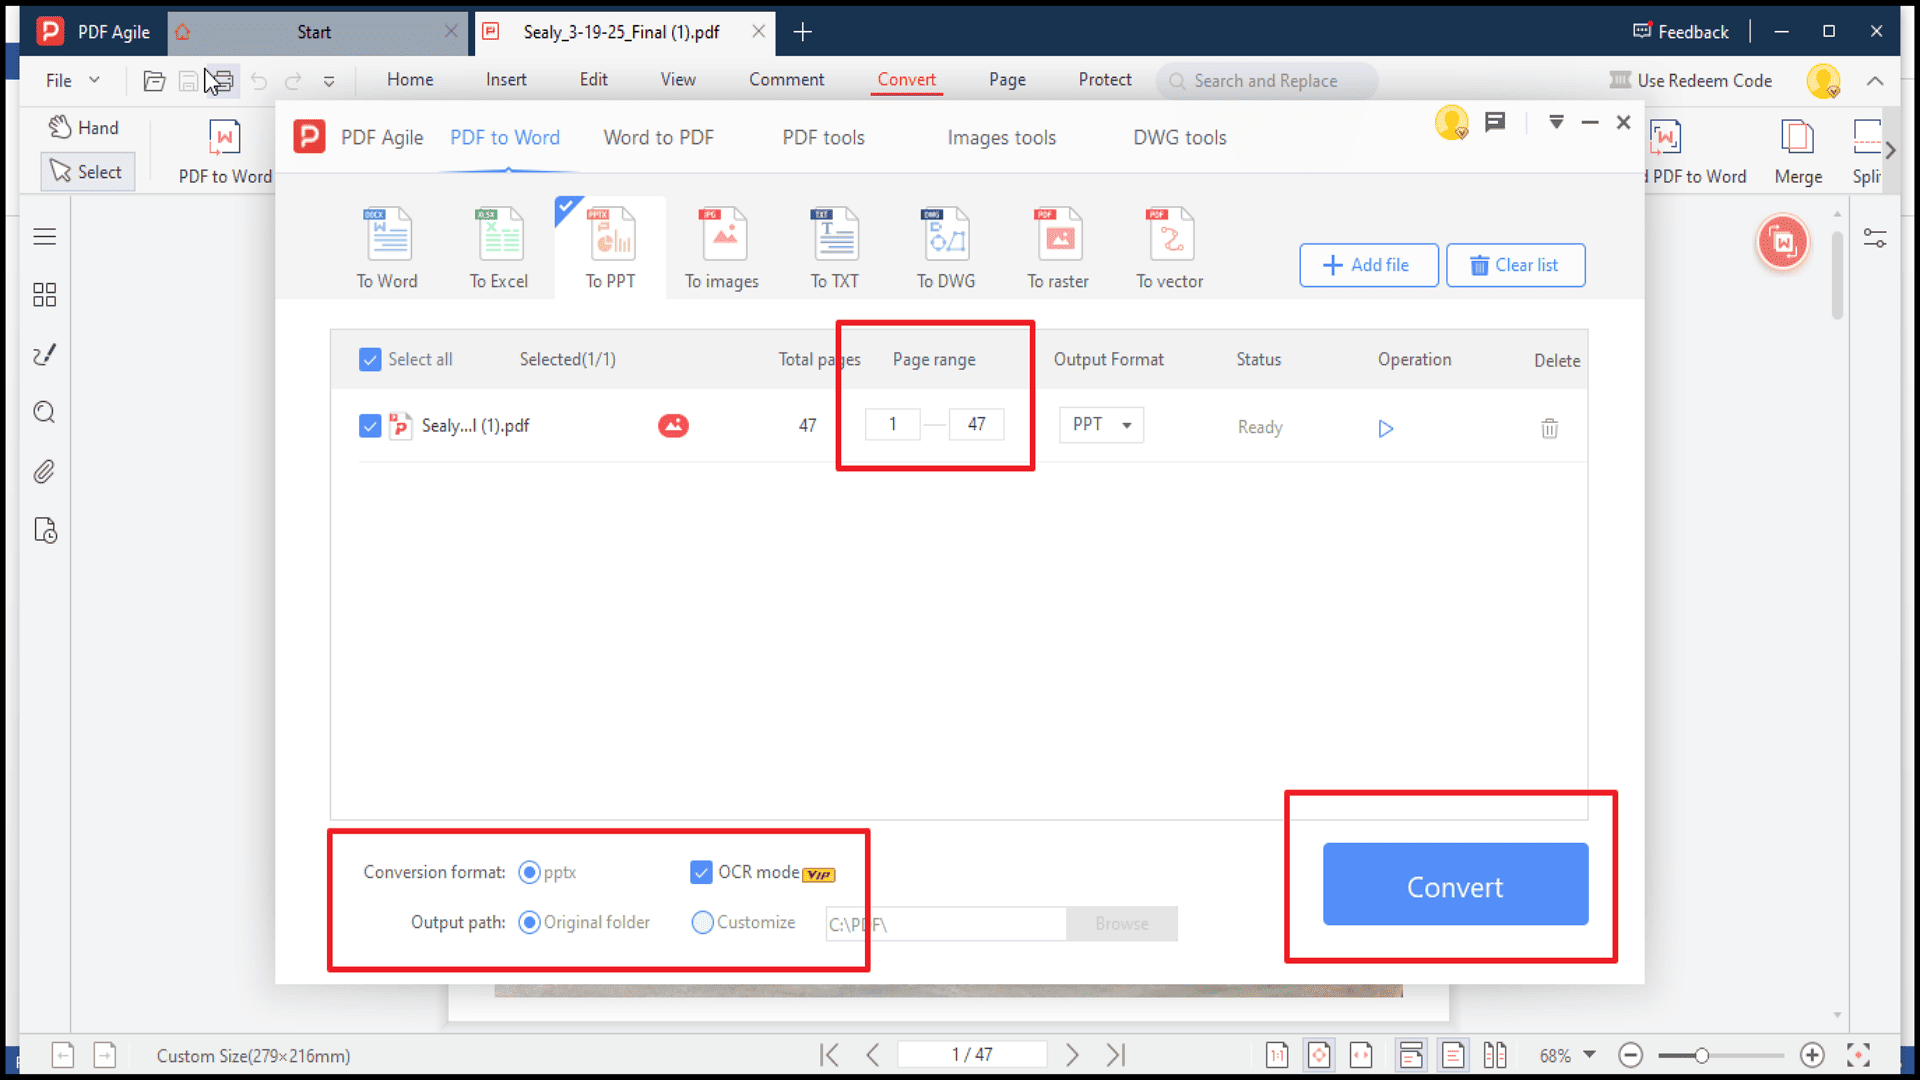Click the Convert button
Screen dimensions: 1920x1080
(x=1455, y=884)
